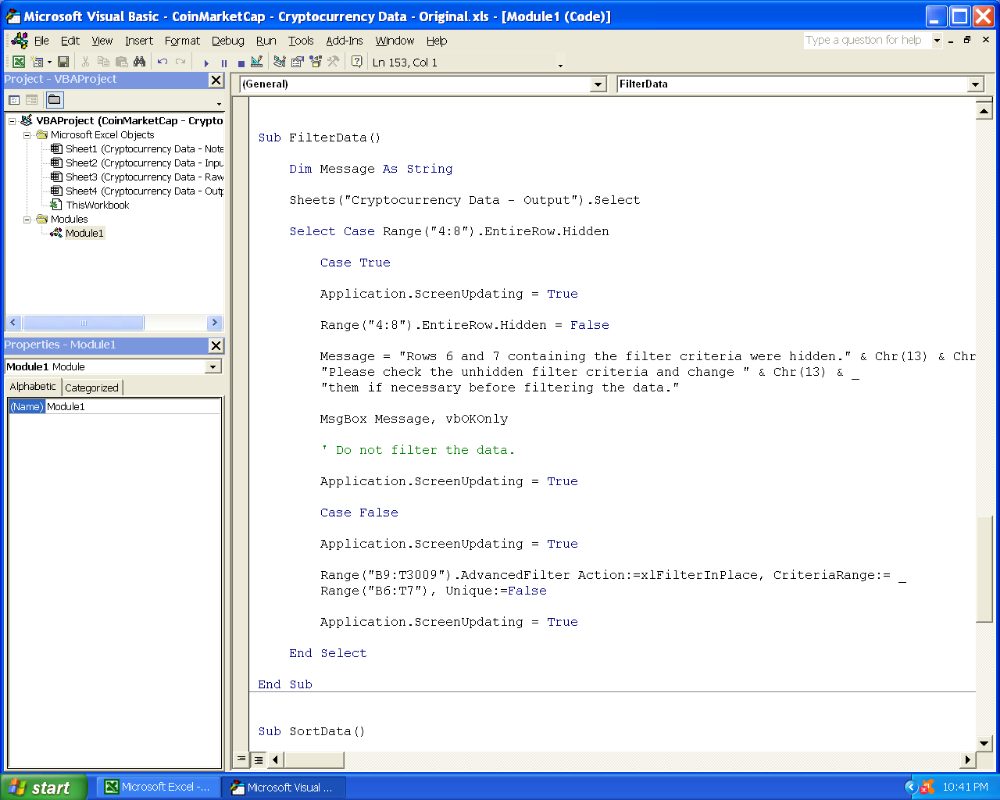Click View Object icon in Project panel
The height and width of the screenshot is (800, 1000).
[x=32, y=100]
